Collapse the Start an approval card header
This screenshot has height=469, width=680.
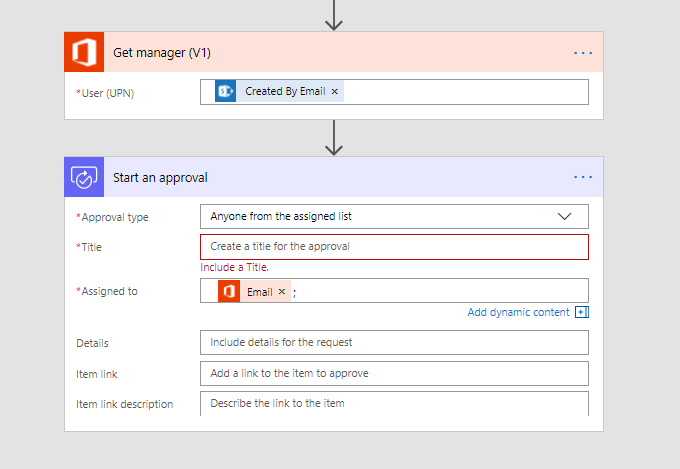point(333,177)
